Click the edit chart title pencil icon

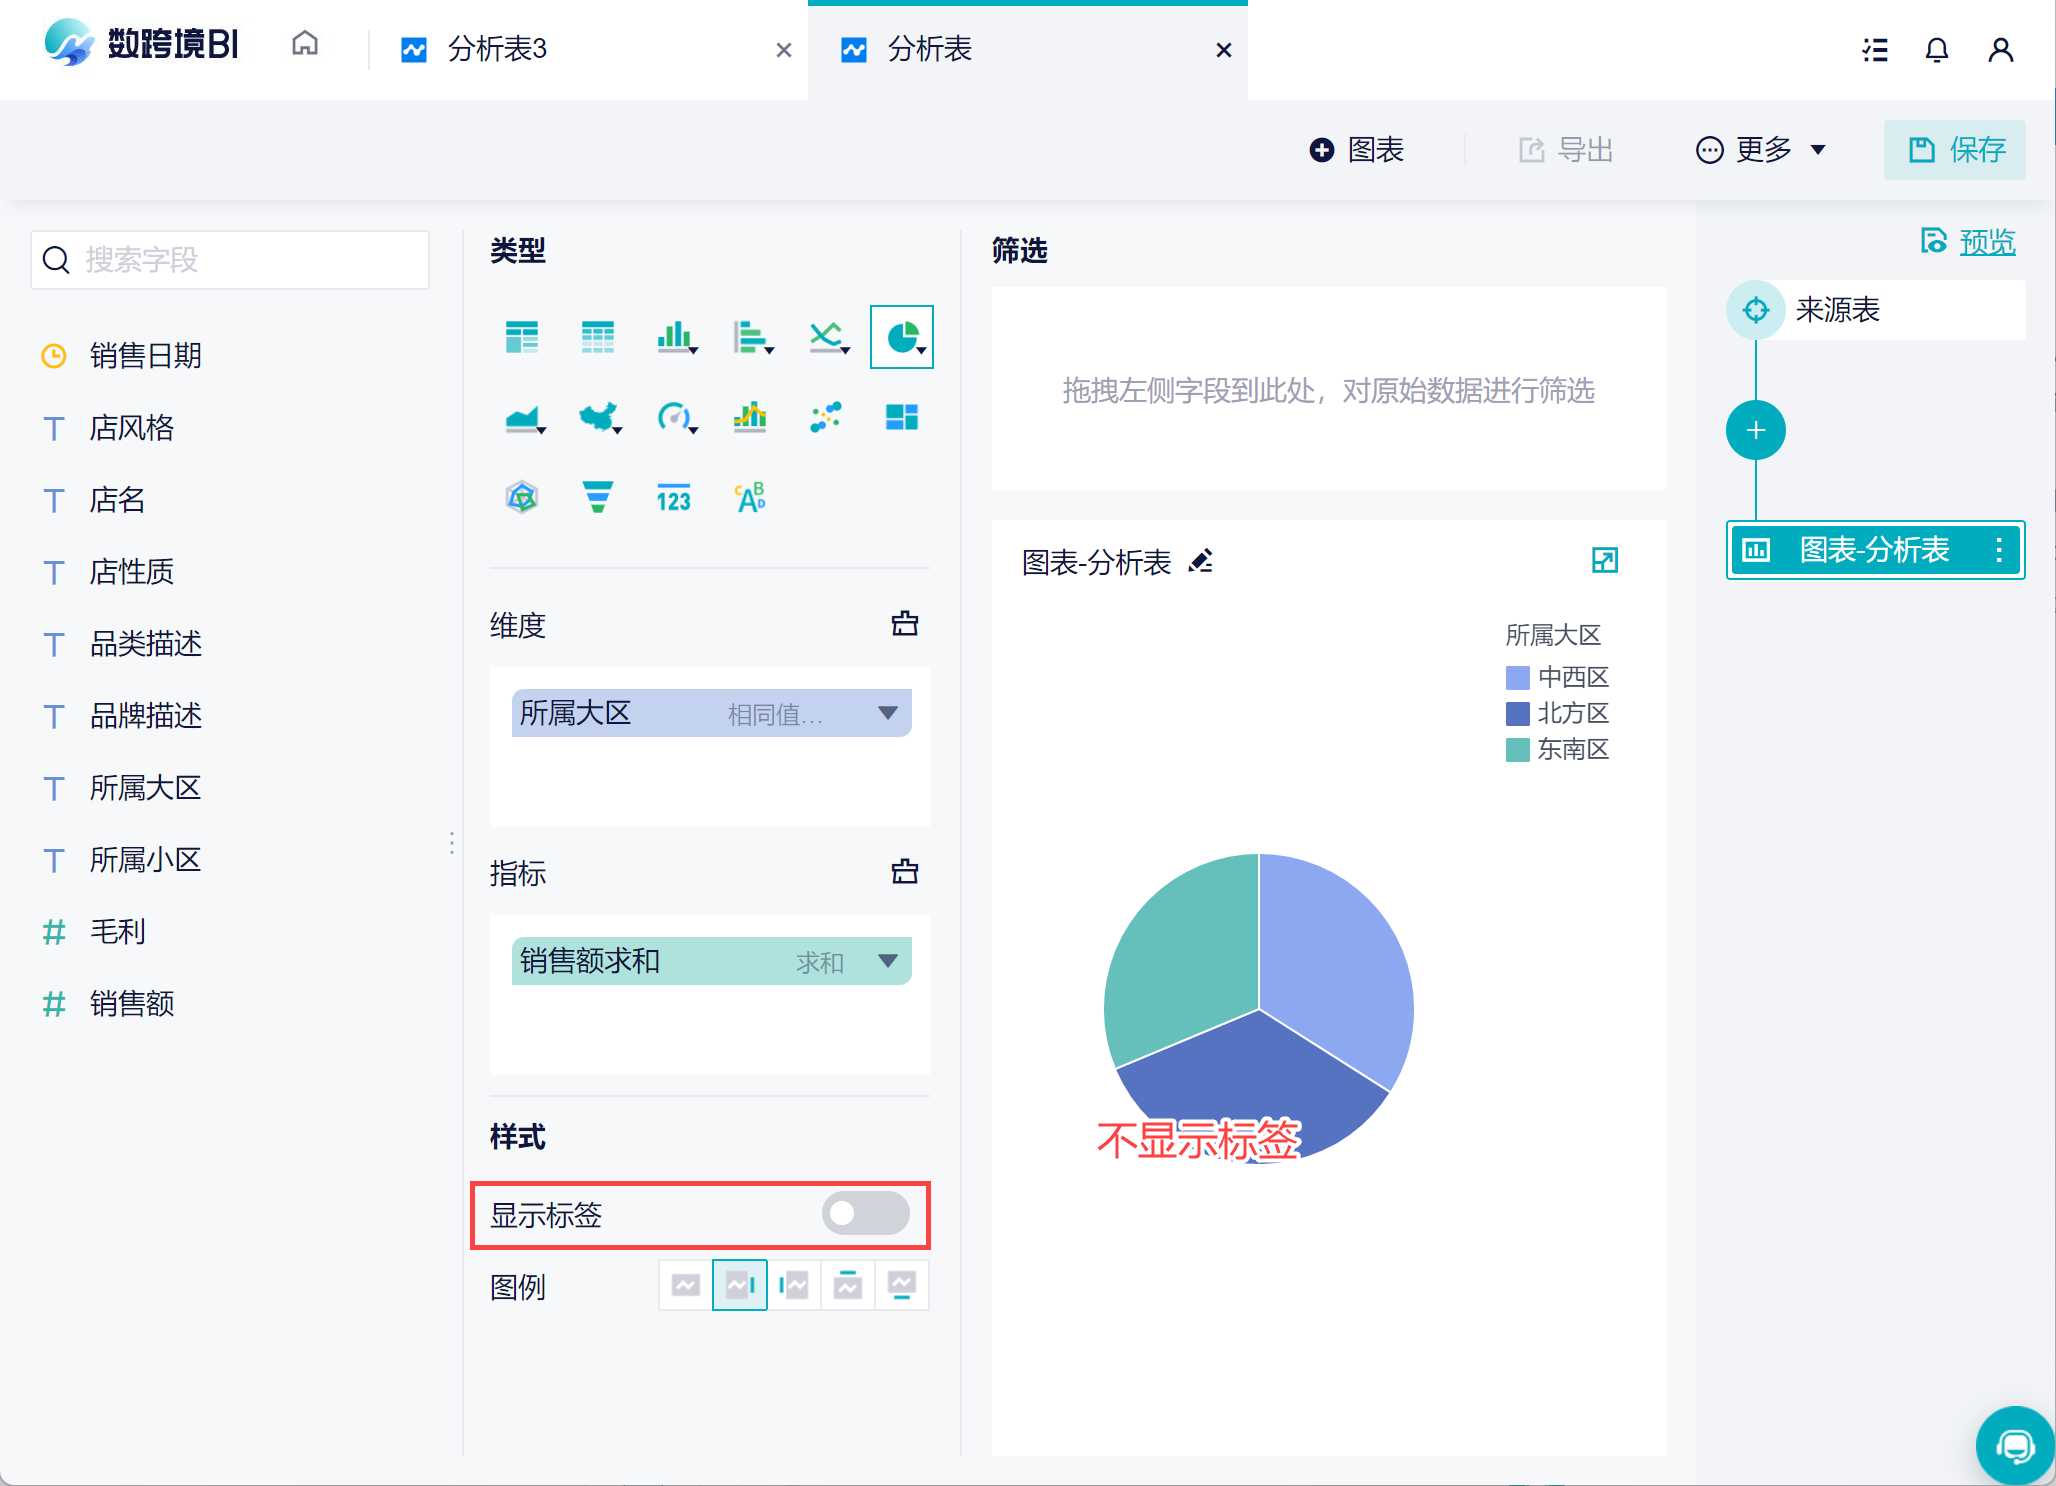(x=1201, y=562)
